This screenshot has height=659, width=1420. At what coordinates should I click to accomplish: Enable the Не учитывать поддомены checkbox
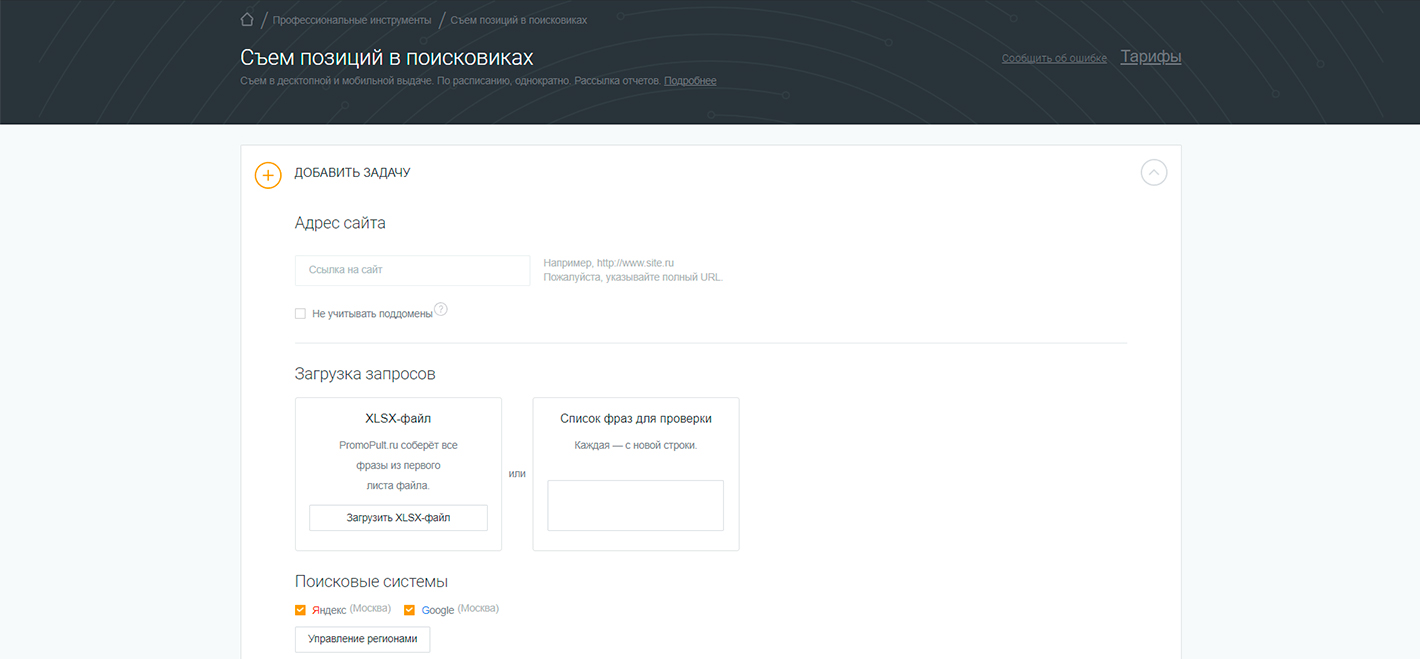click(x=300, y=314)
